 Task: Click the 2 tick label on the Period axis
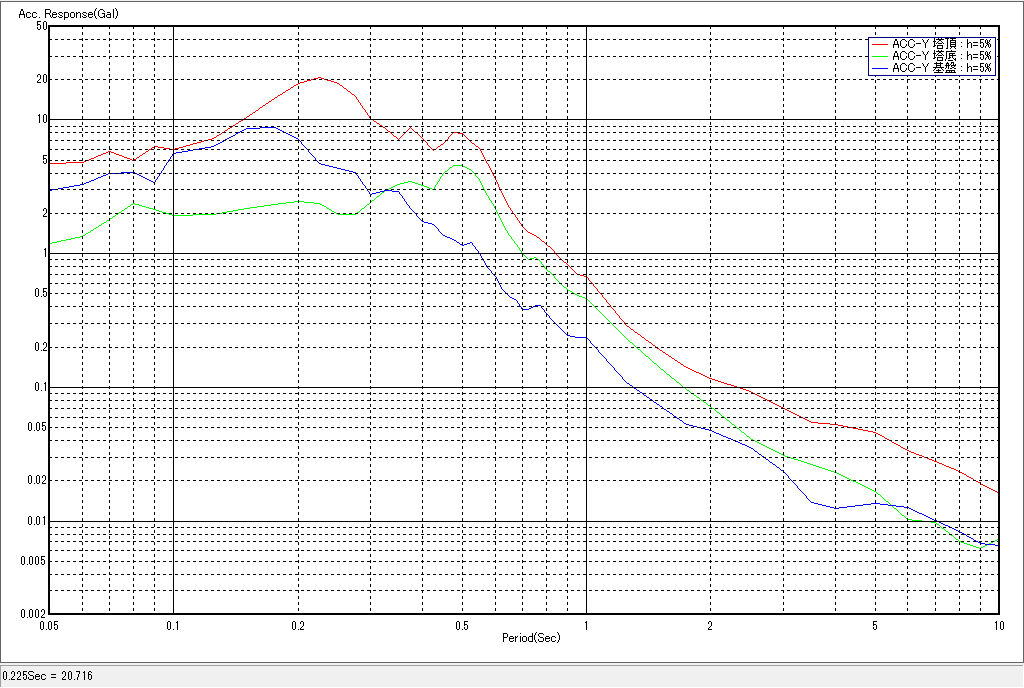(709, 625)
